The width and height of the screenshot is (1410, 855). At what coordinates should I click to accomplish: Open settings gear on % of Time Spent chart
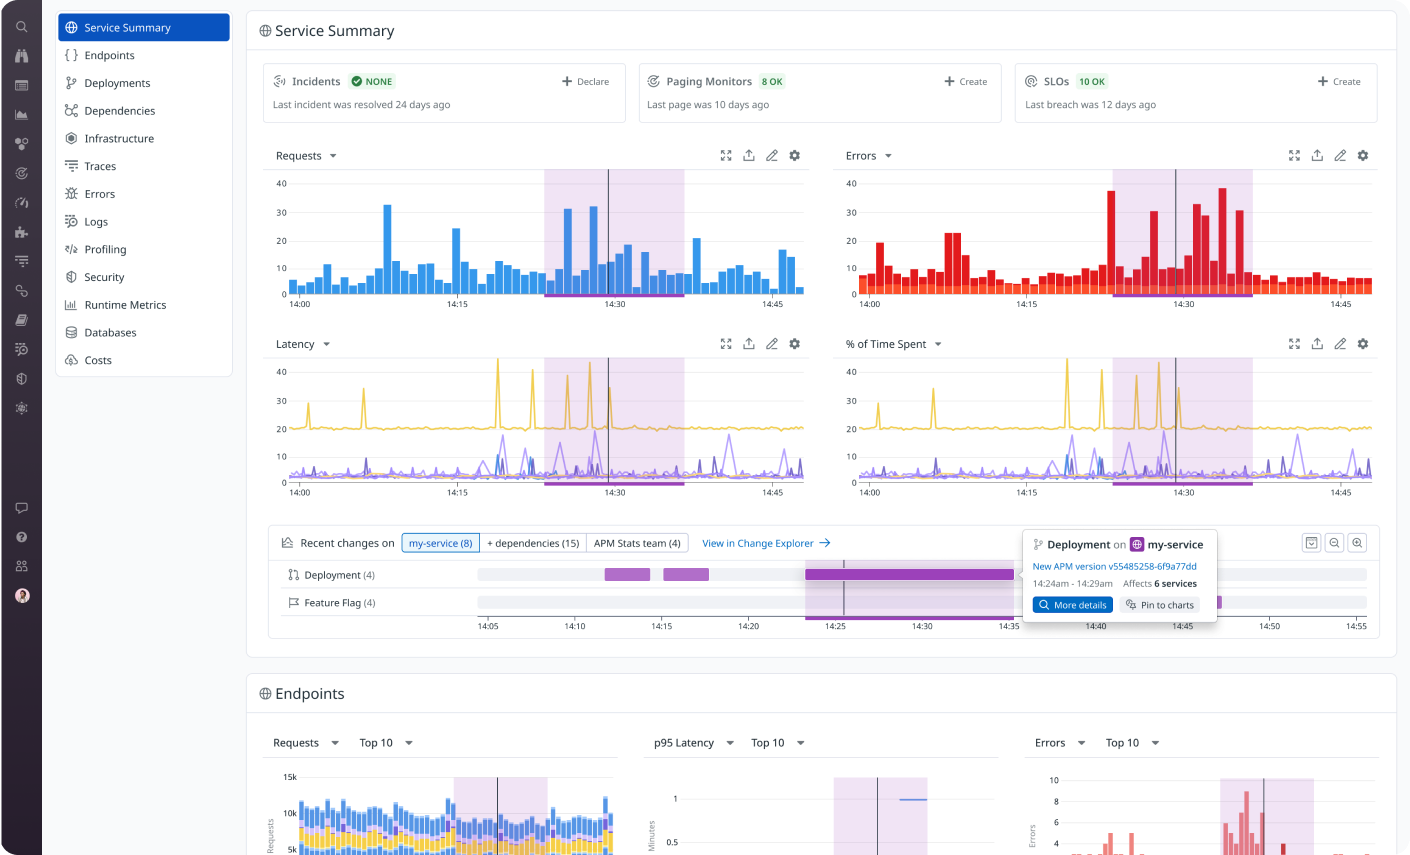1363,344
